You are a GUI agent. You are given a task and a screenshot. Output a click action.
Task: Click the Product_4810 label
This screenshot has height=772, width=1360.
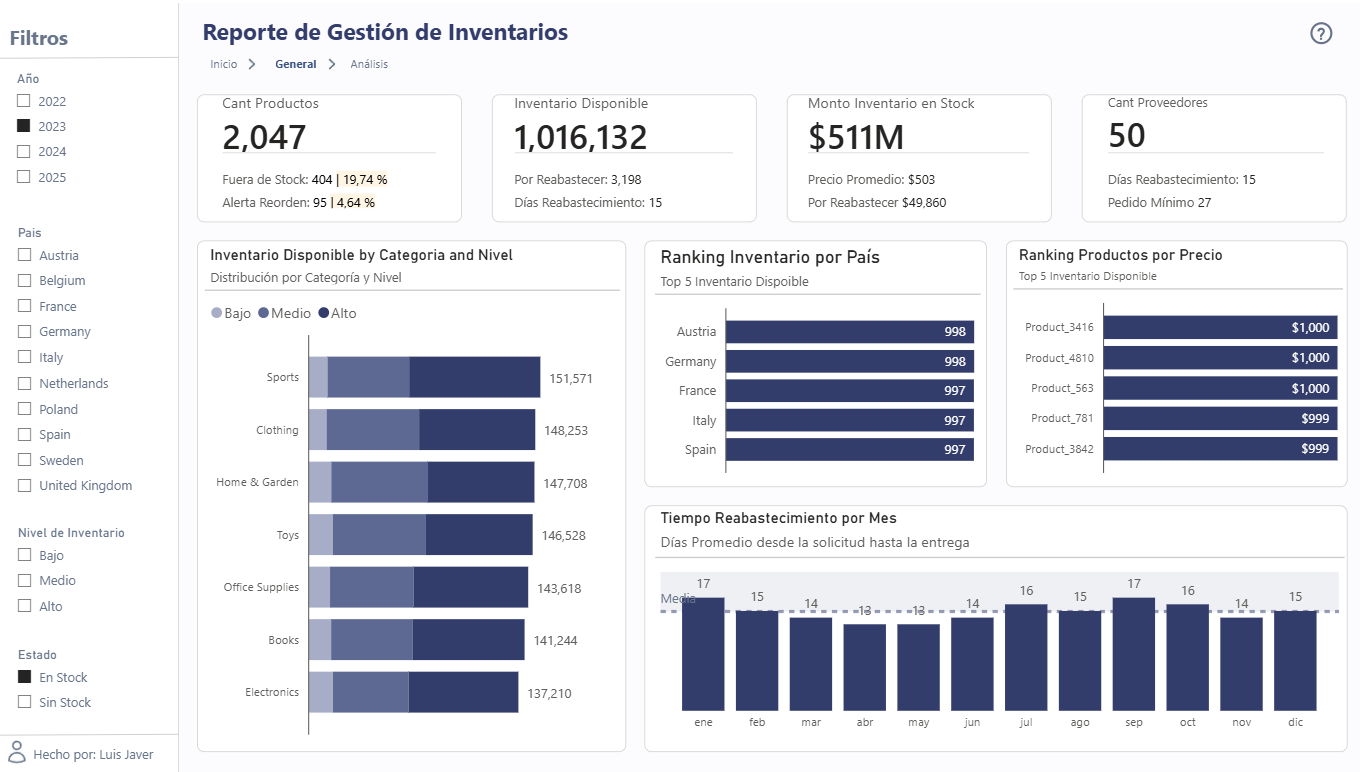(x=1059, y=358)
